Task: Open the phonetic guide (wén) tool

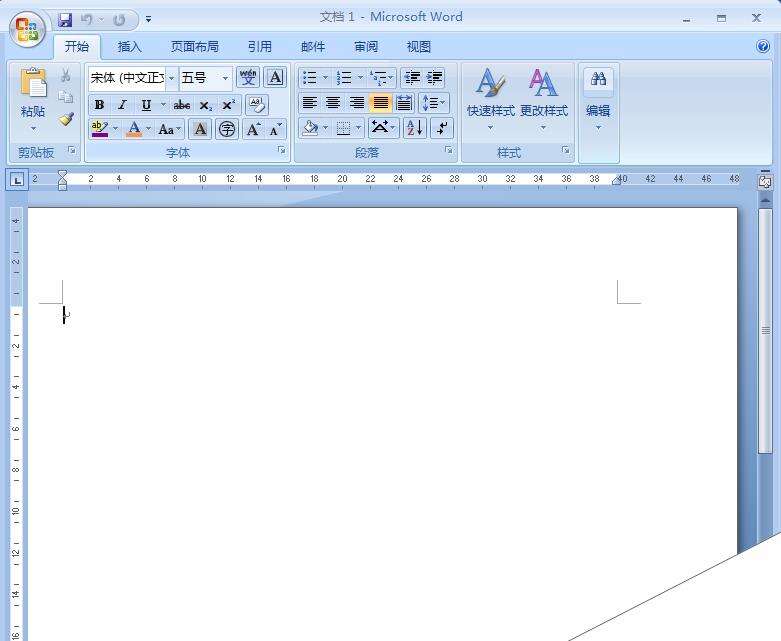Action: [x=248, y=78]
